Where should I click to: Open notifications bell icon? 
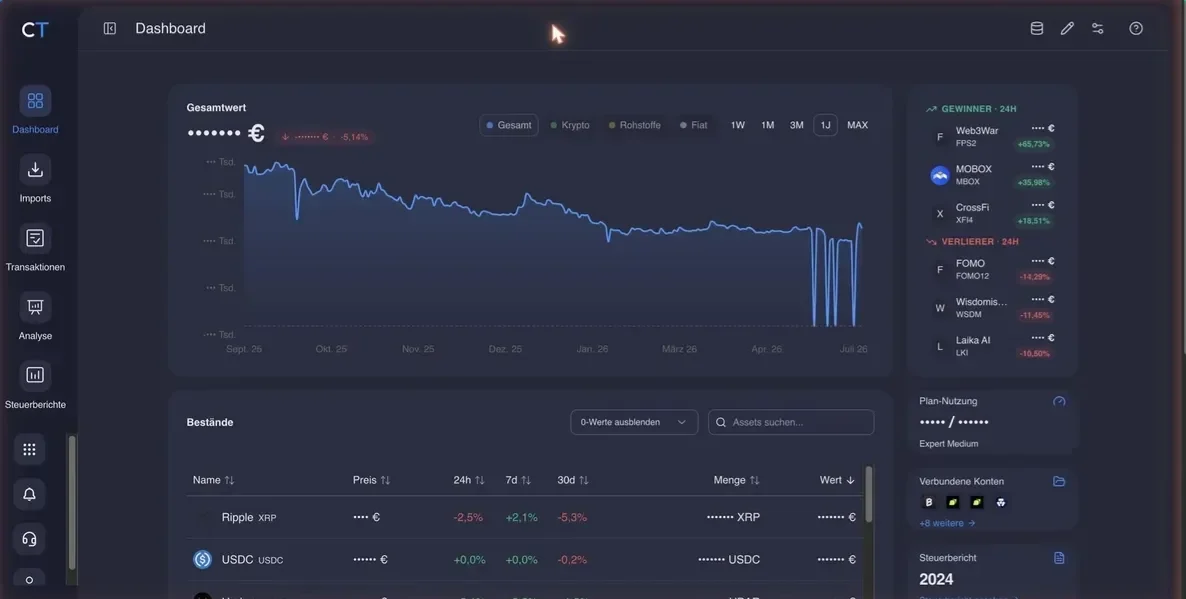pos(29,494)
